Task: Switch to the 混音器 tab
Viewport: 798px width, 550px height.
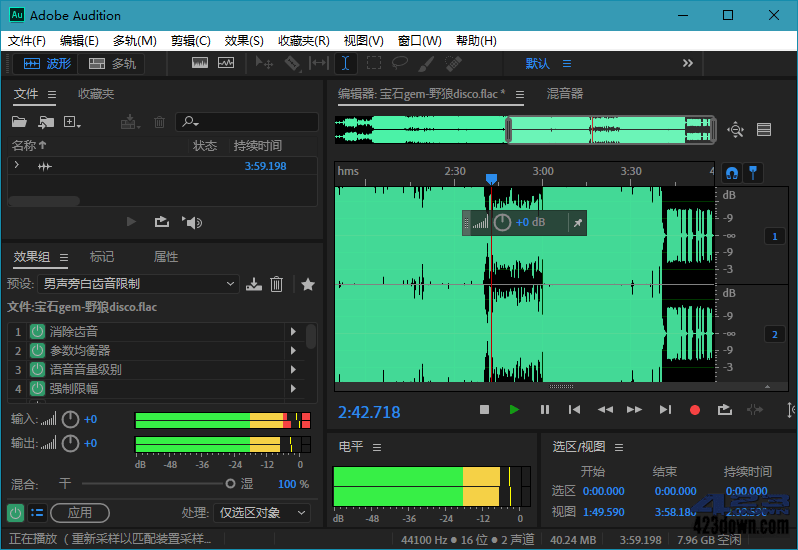Action: coord(564,93)
